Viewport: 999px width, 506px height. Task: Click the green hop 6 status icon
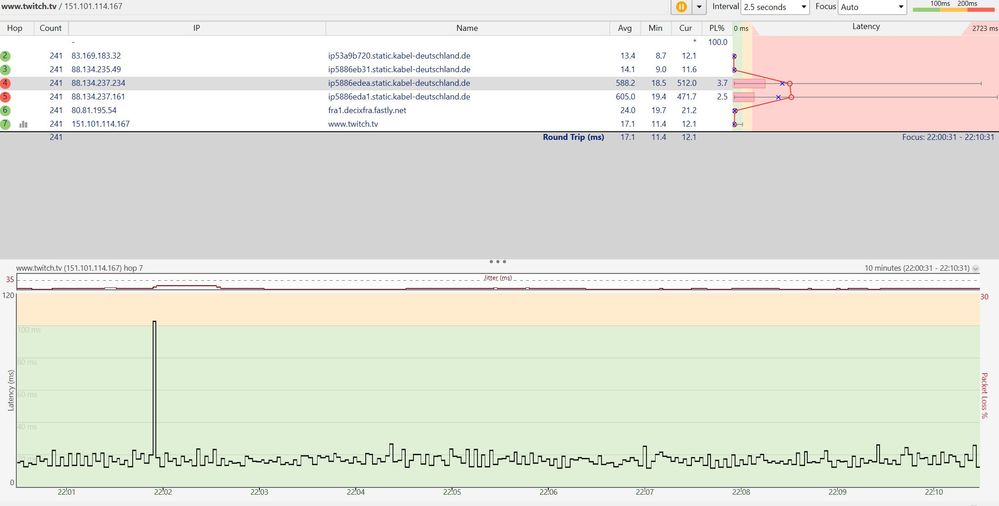(x=6, y=110)
